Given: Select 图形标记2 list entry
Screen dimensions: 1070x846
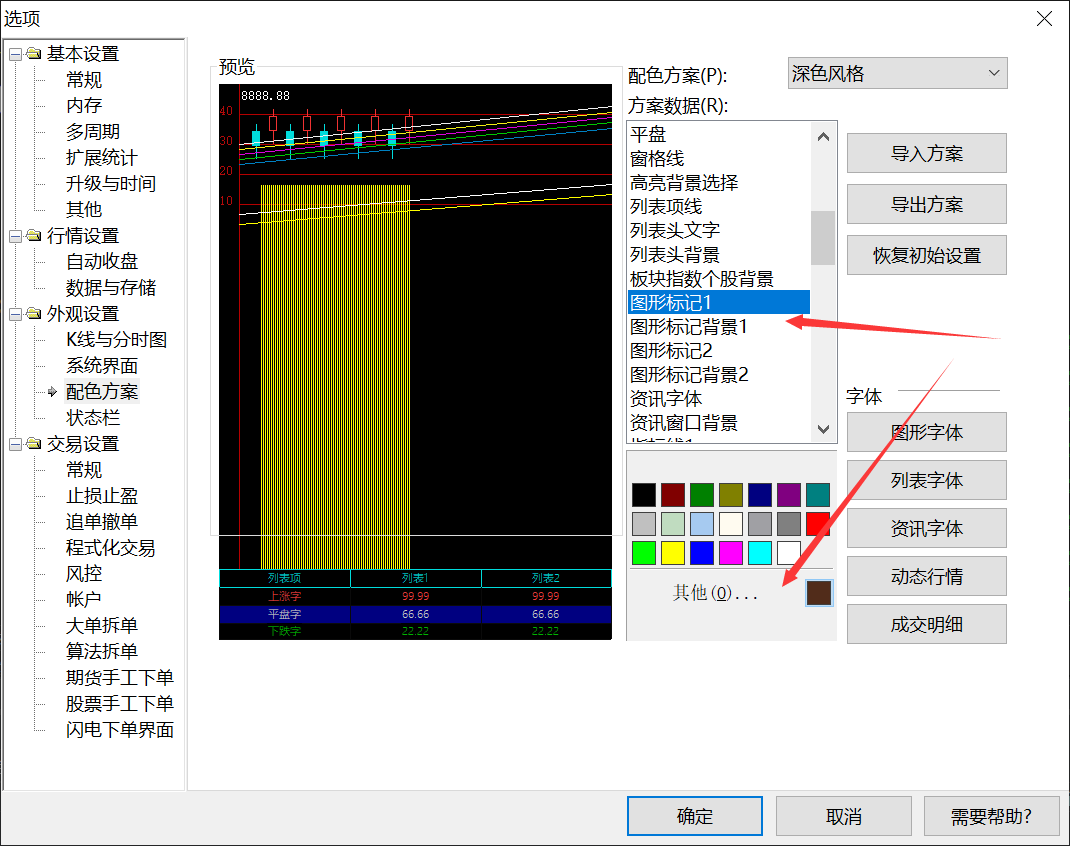Looking at the screenshot, I should tap(719, 351).
